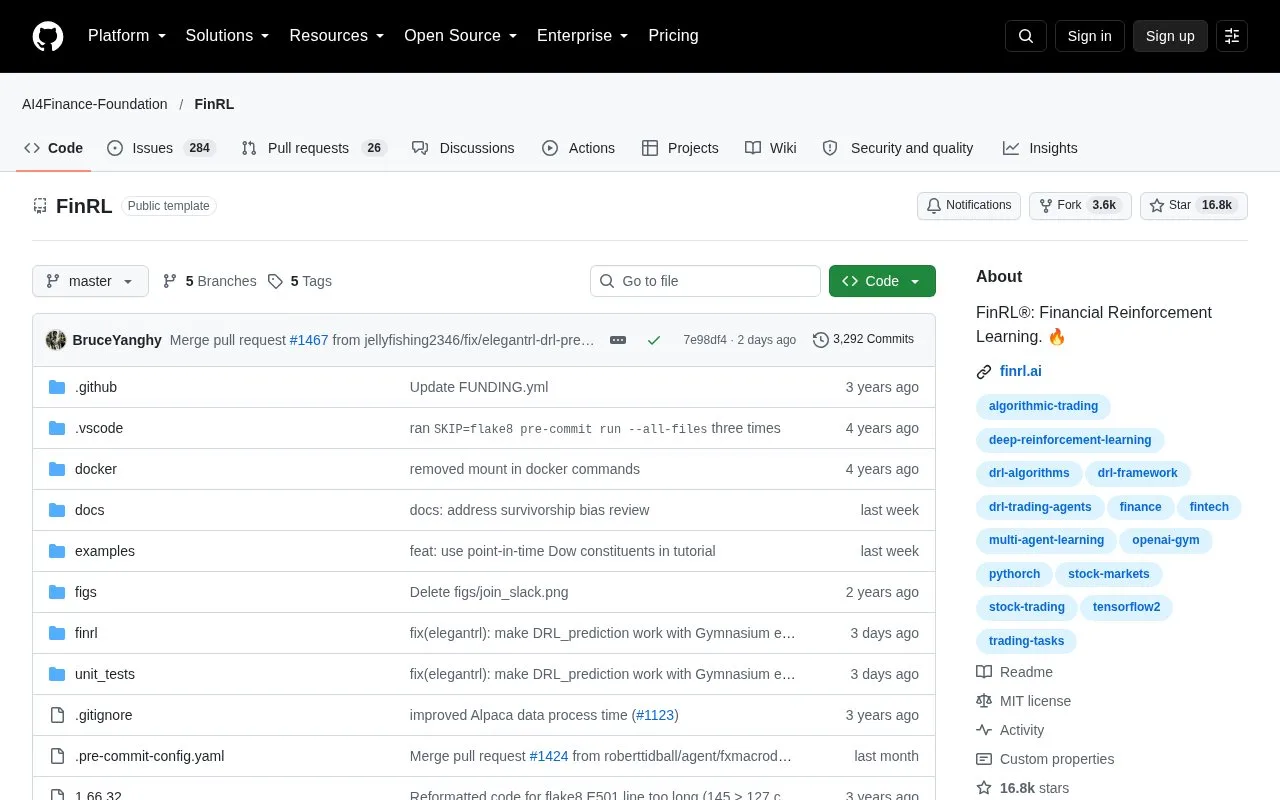
Task: Open the examples folder
Action: click(x=105, y=551)
